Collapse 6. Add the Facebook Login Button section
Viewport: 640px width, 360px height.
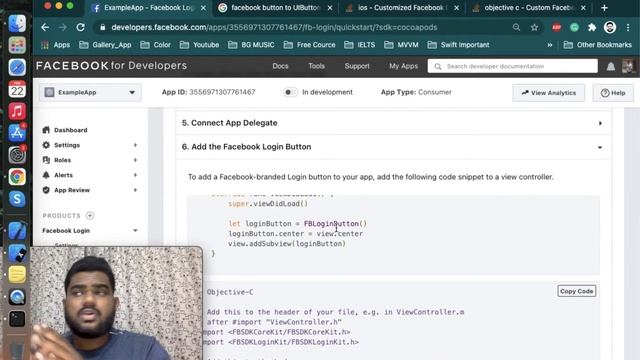(x=393, y=147)
